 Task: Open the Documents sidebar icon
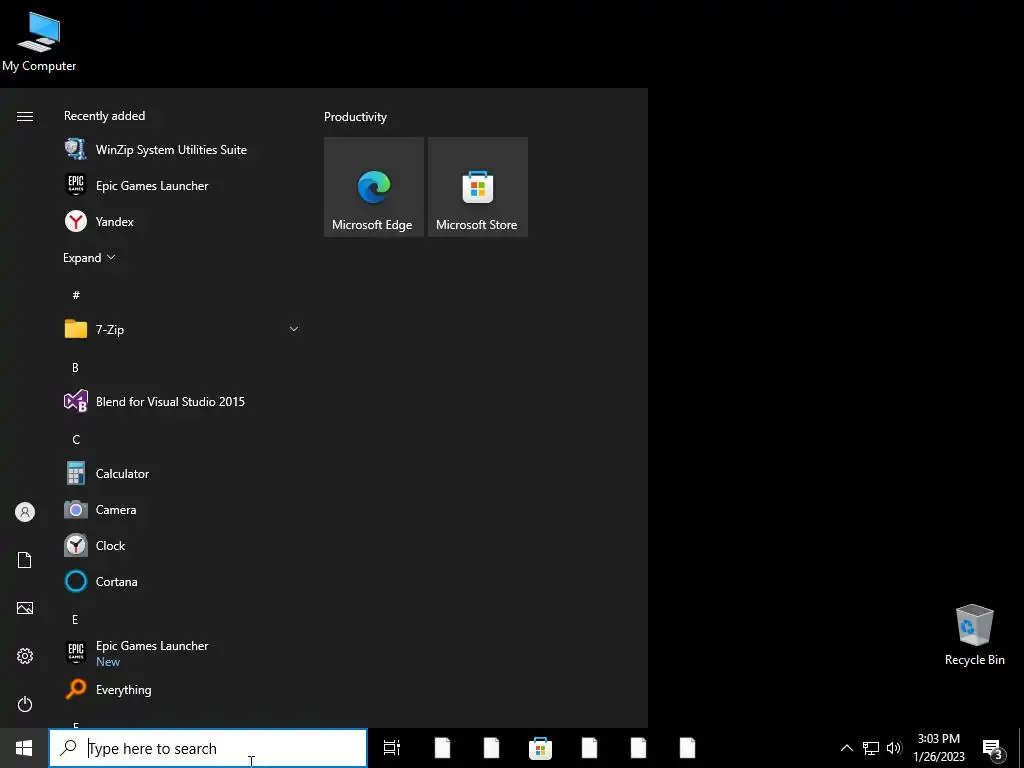point(25,560)
